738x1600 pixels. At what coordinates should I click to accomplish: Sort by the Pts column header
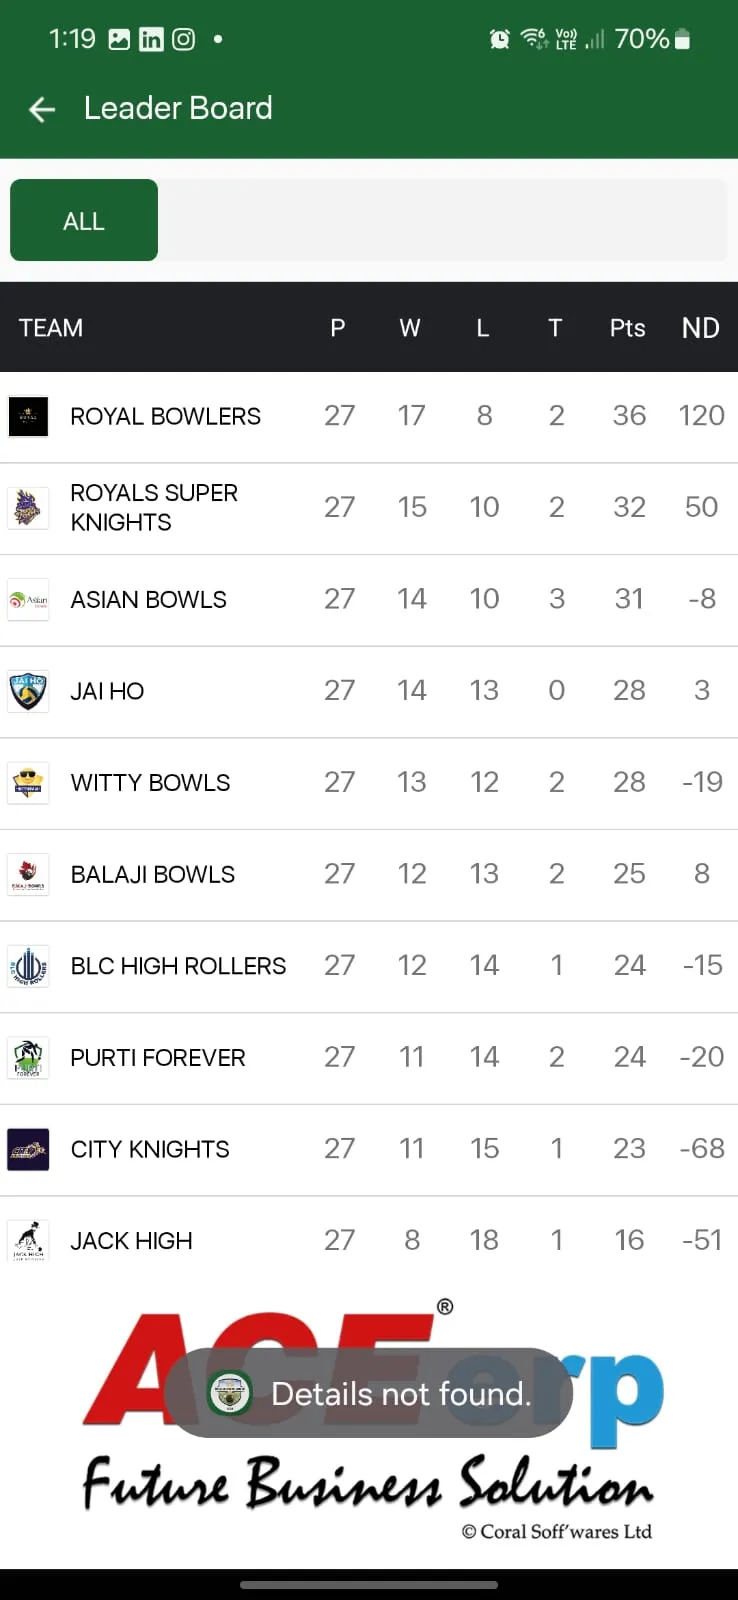tap(626, 327)
